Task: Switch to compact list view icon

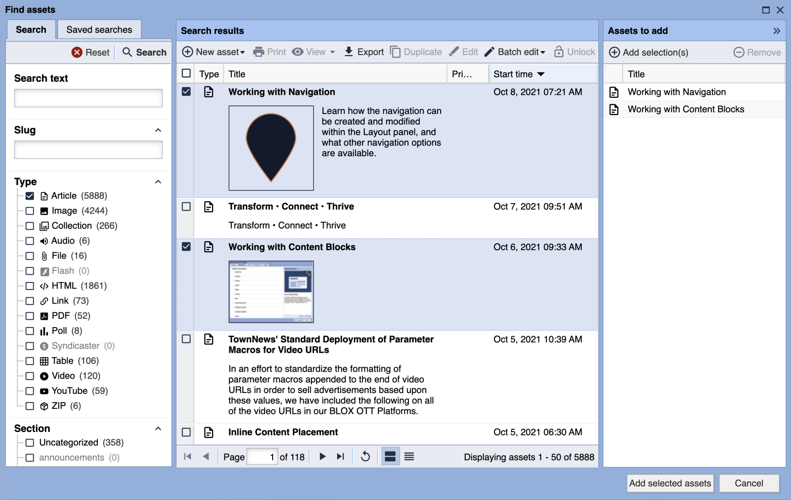Action: (409, 457)
